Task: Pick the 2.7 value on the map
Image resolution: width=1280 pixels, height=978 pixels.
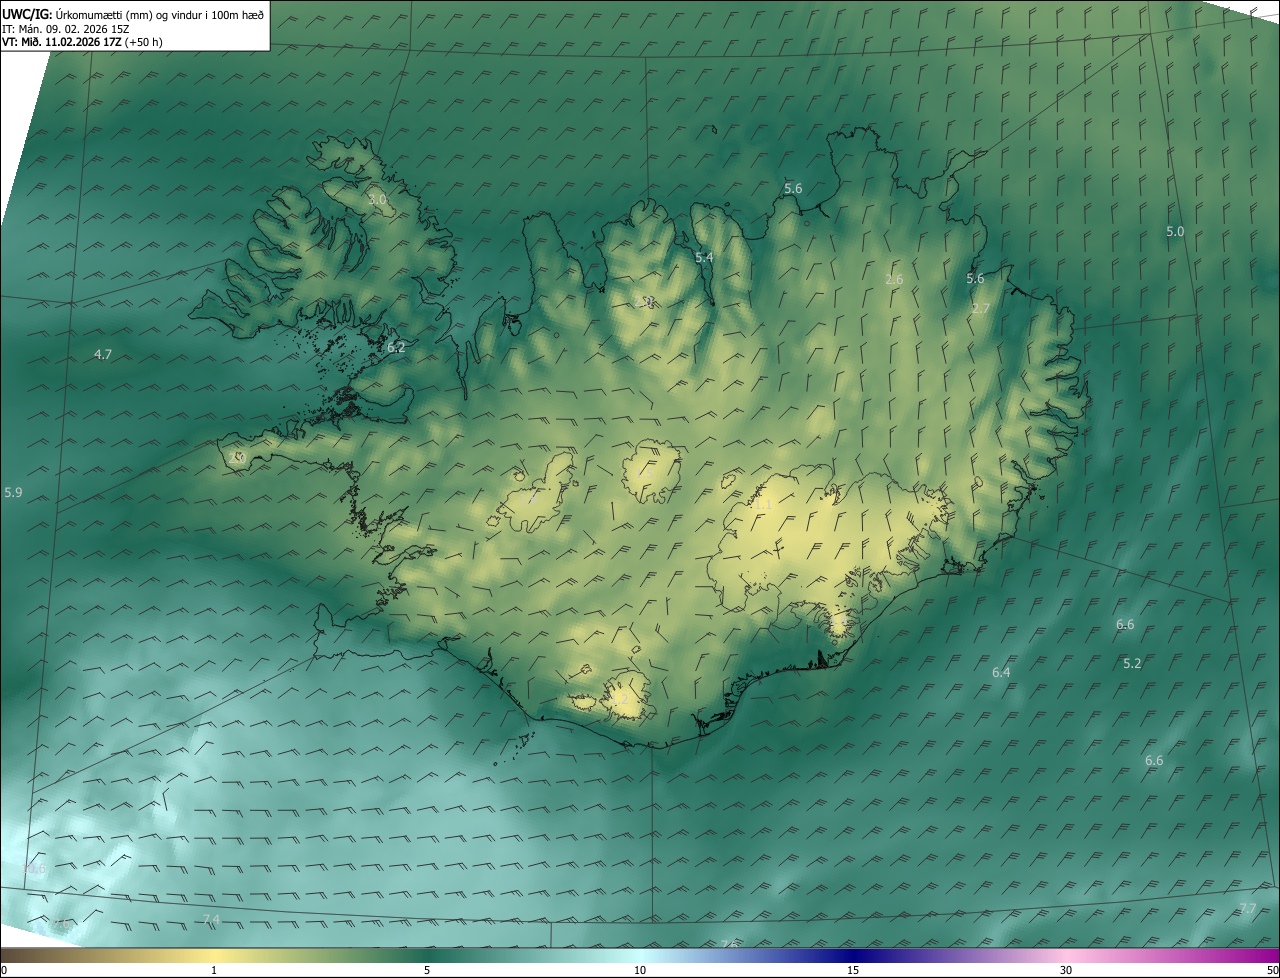Action: click(980, 309)
